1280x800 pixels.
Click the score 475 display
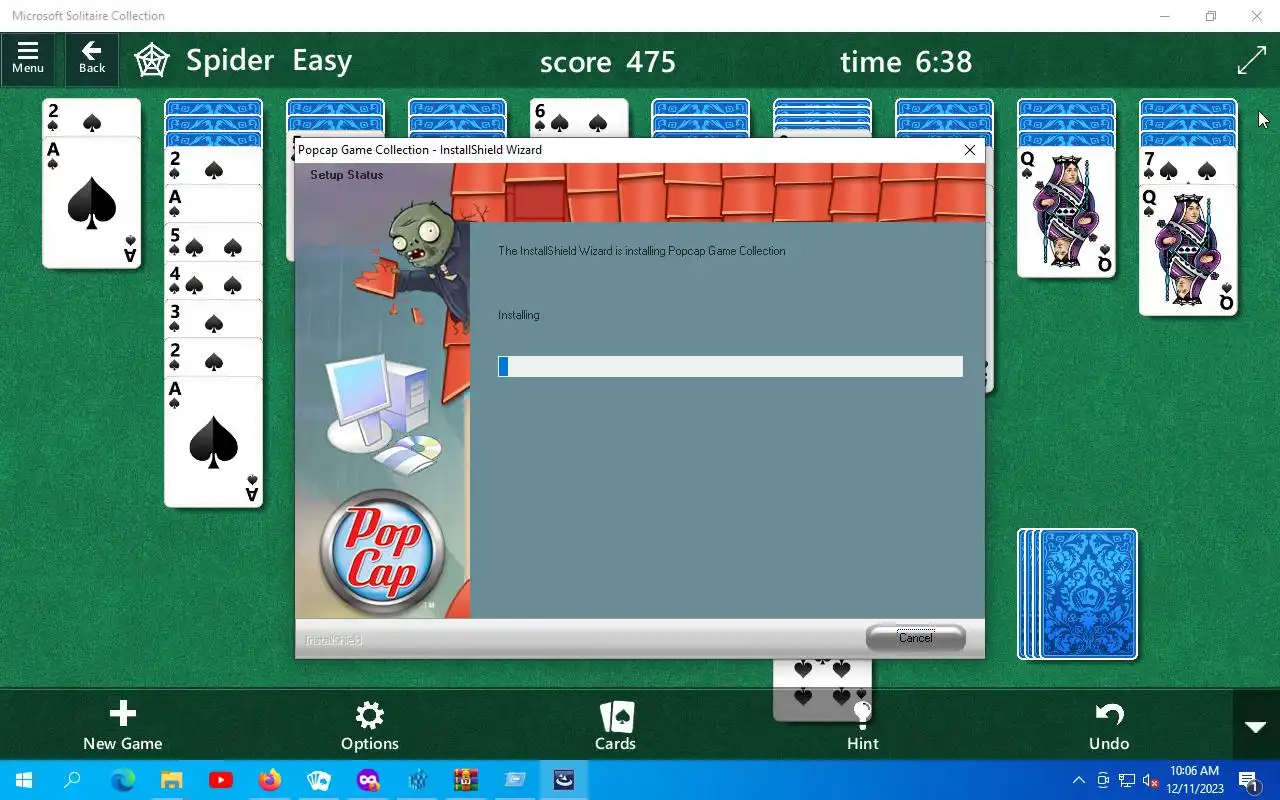click(x=608, y=62)
